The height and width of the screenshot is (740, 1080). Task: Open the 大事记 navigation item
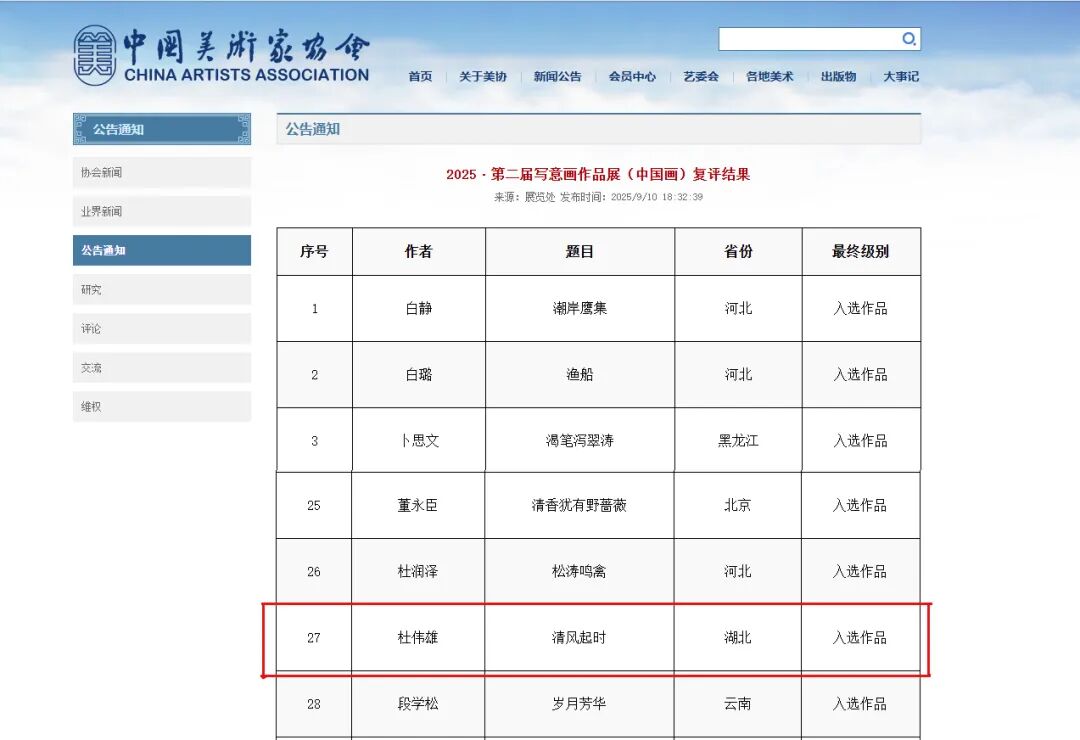click(x=900, y=77)
